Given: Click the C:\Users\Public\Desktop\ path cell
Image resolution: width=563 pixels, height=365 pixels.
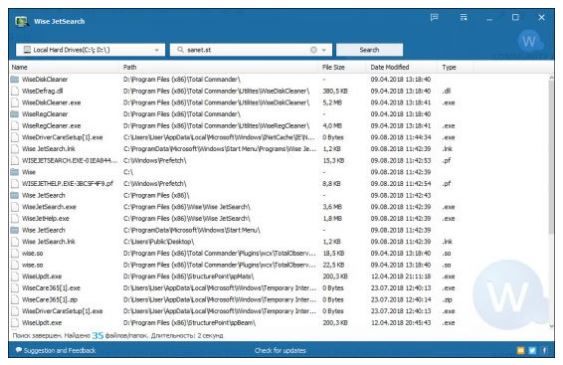Looking at the screenshot, I should click(x=158, y=242).
